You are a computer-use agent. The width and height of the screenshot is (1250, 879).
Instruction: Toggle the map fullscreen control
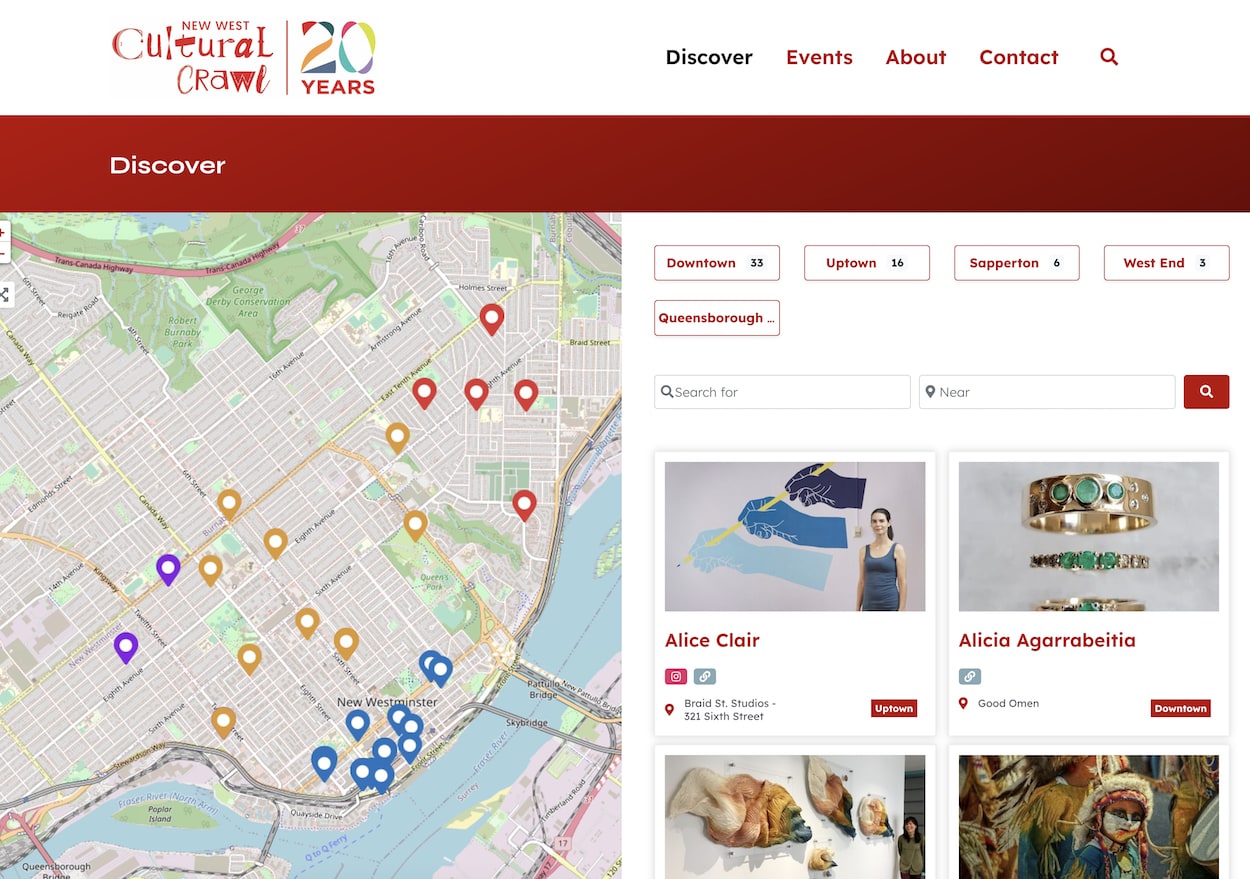(x=4, y=295)
